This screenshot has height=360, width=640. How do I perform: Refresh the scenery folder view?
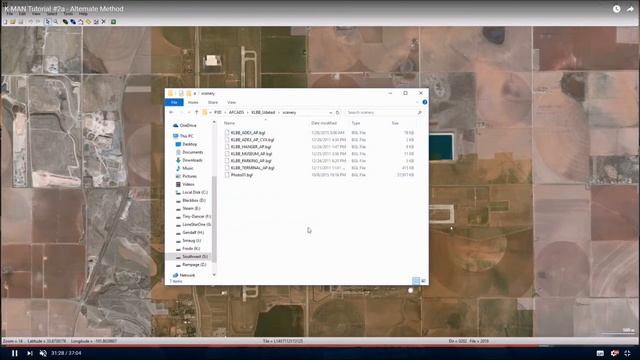pyautogui.click(x=337, y=112)
